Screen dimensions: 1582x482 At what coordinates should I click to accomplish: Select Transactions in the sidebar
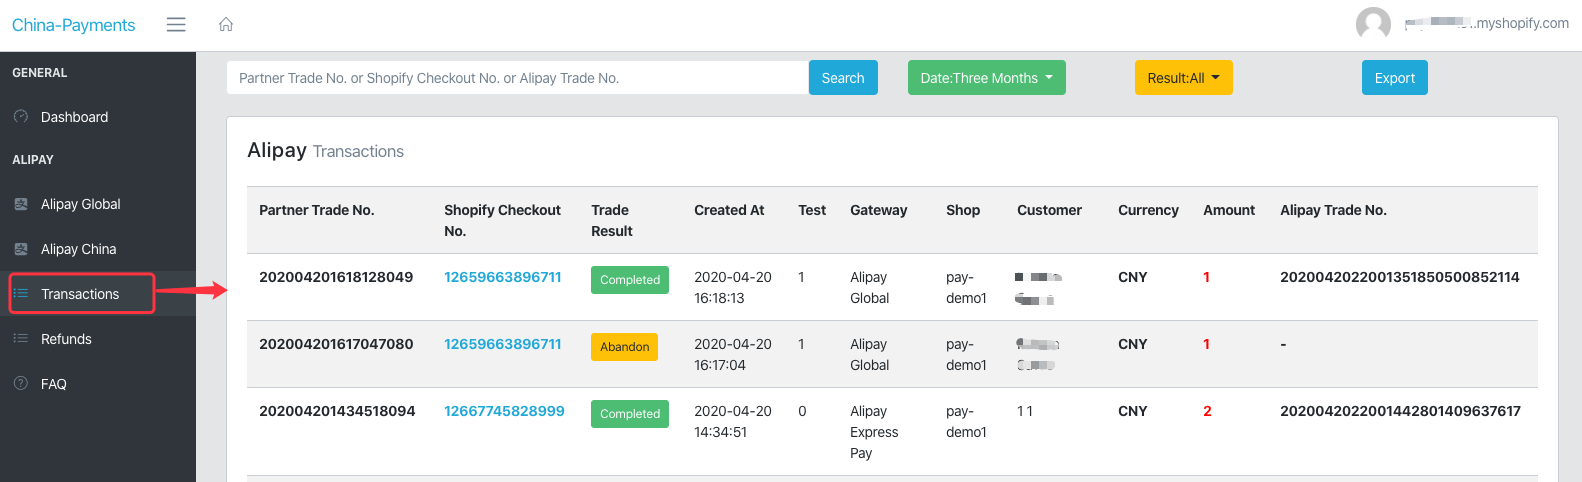click(80, 294)
